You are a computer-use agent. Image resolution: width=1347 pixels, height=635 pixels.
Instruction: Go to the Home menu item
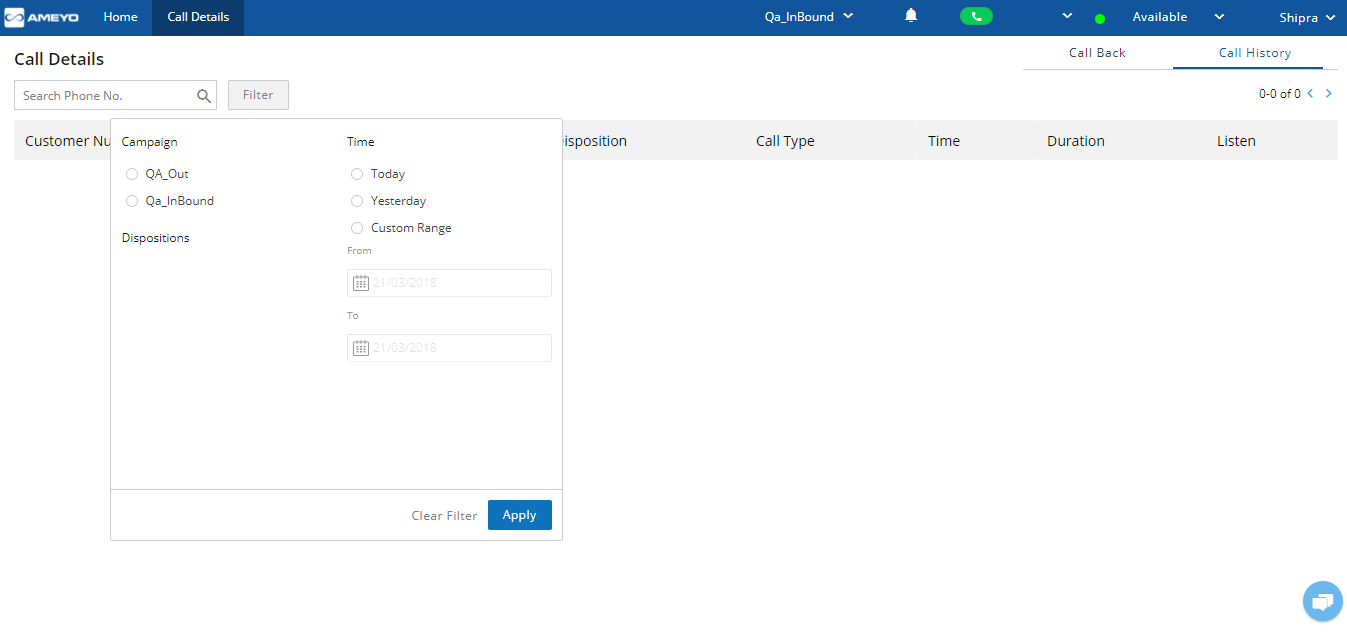click(x=120, y=17)
